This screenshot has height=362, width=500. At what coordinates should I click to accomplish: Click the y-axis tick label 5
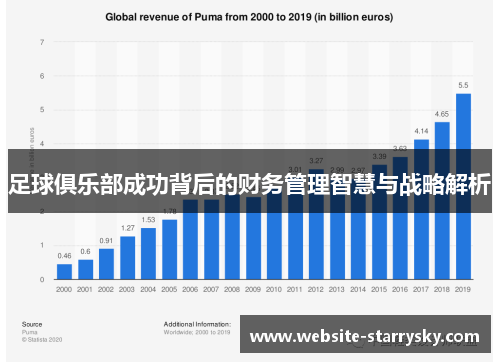point(42,110)
